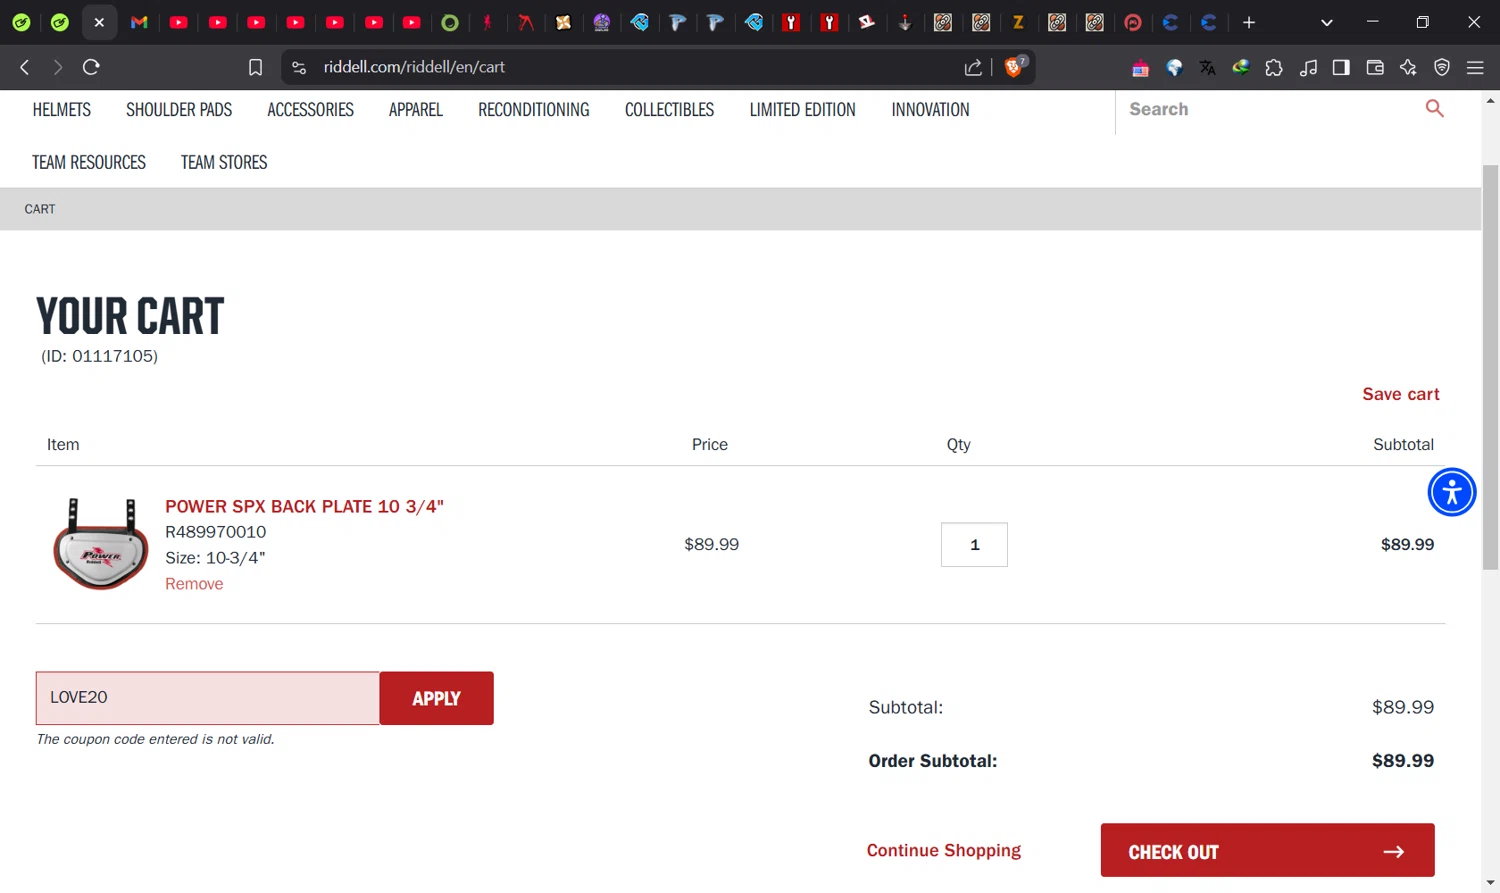
Task: Click the Search input field
Action: click(1270, 109)
